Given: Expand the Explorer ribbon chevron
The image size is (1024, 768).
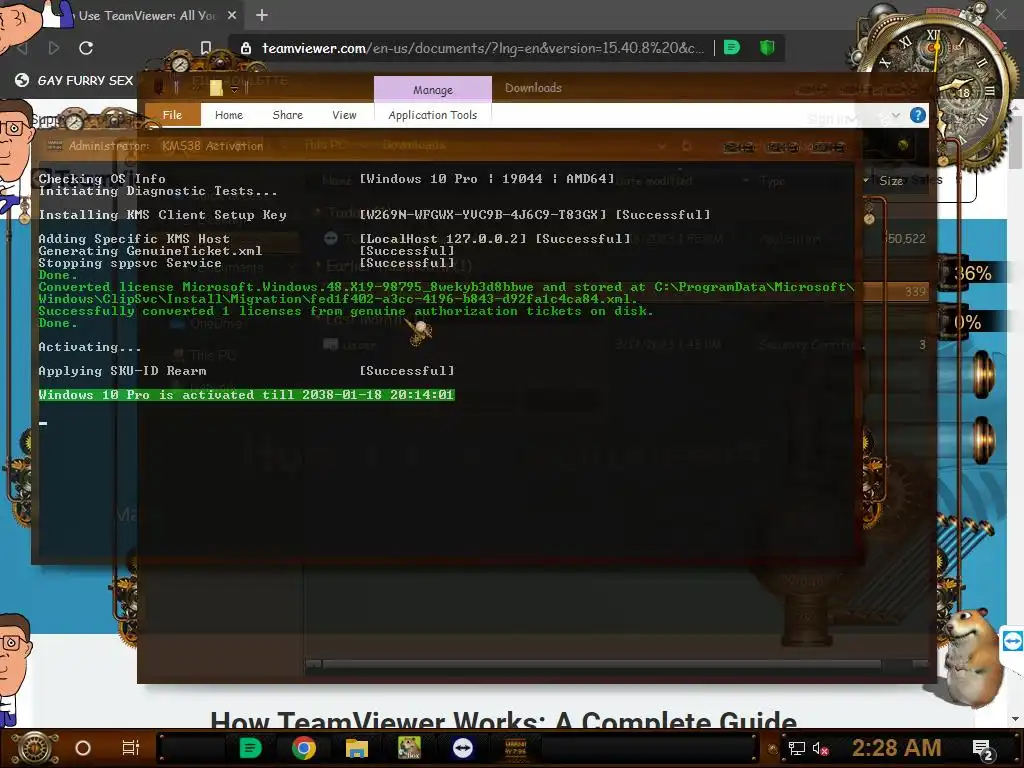Looking at the screenshot, I should coord(896,116).
